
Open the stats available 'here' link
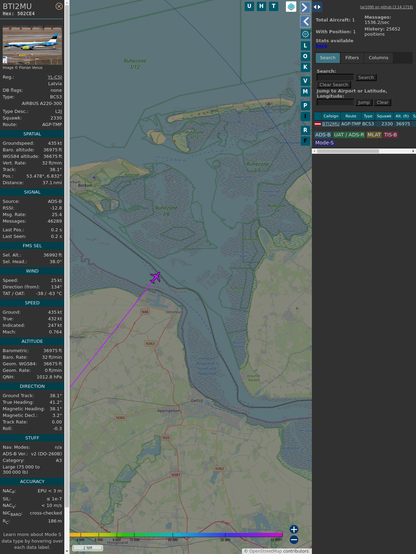tap(321, 46)
